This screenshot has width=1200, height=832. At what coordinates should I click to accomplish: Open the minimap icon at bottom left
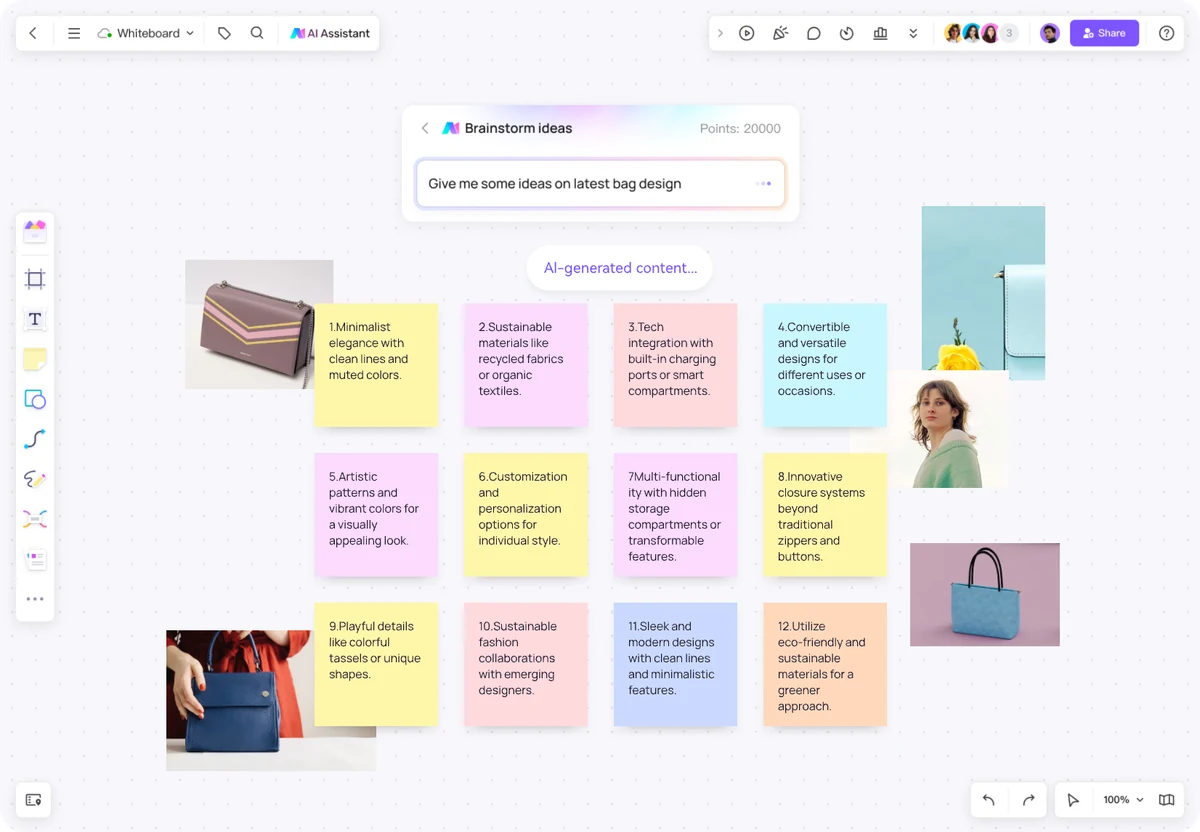[33, 800]
